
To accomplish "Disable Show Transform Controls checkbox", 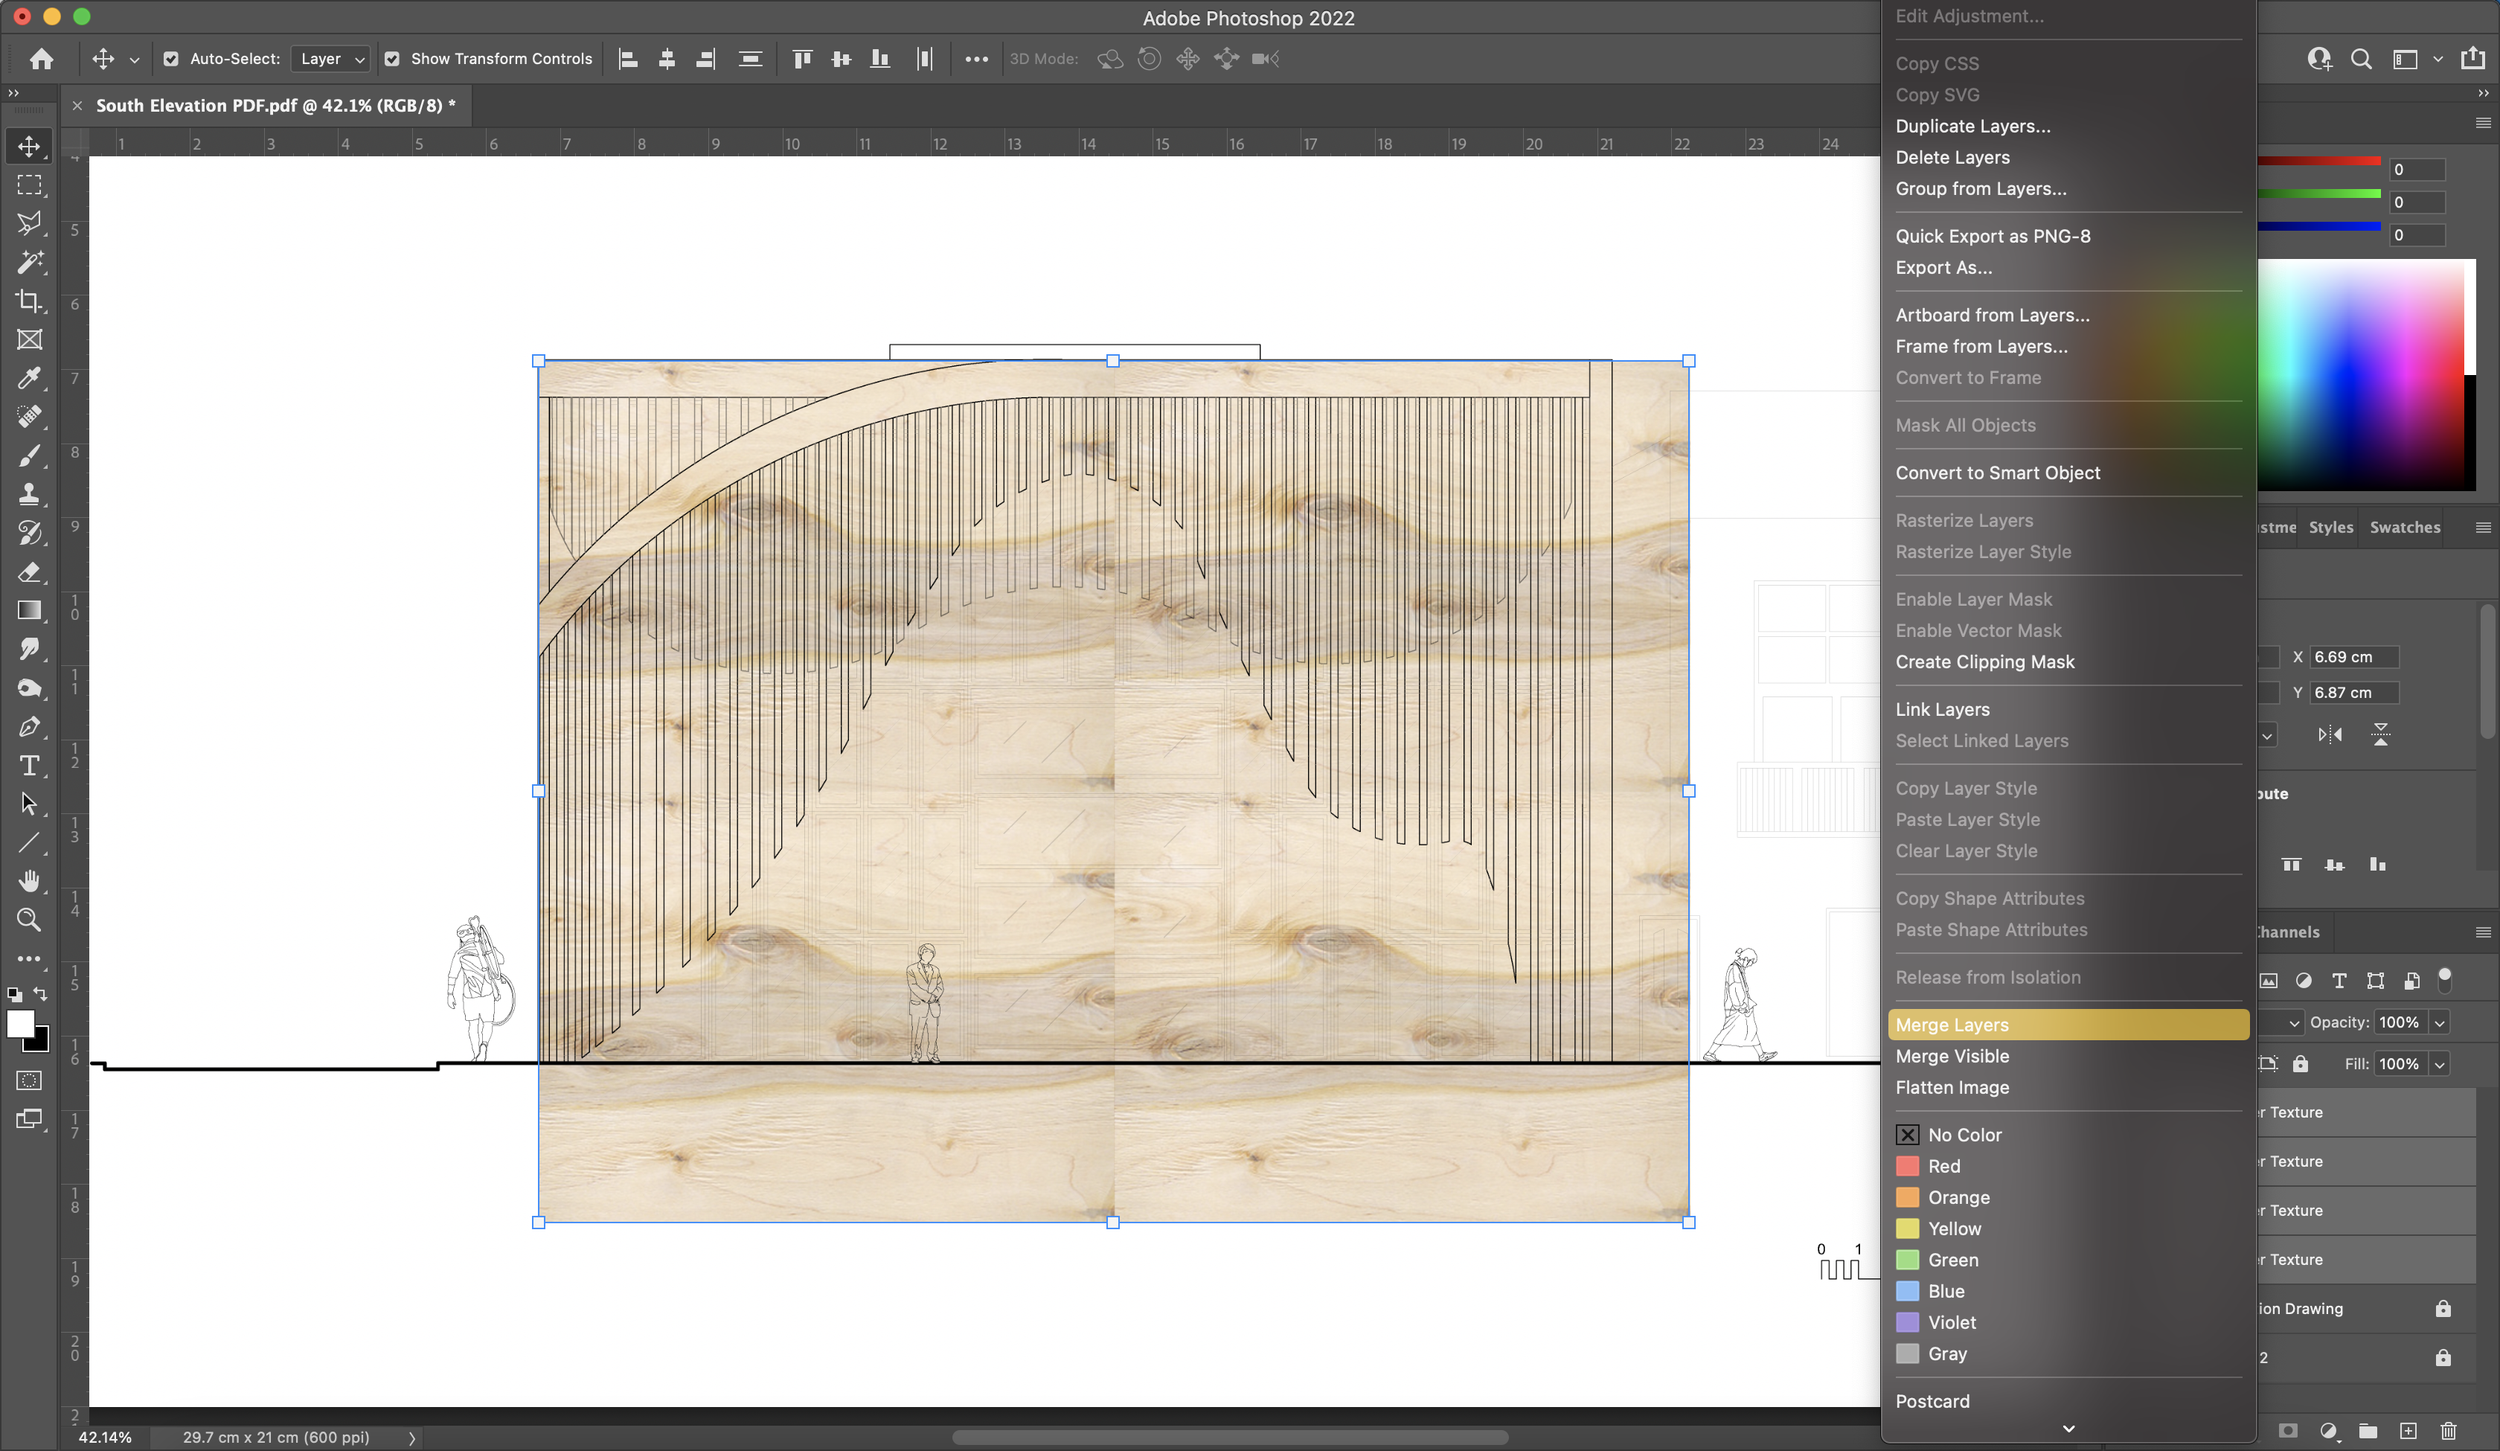I will point(392,59).
